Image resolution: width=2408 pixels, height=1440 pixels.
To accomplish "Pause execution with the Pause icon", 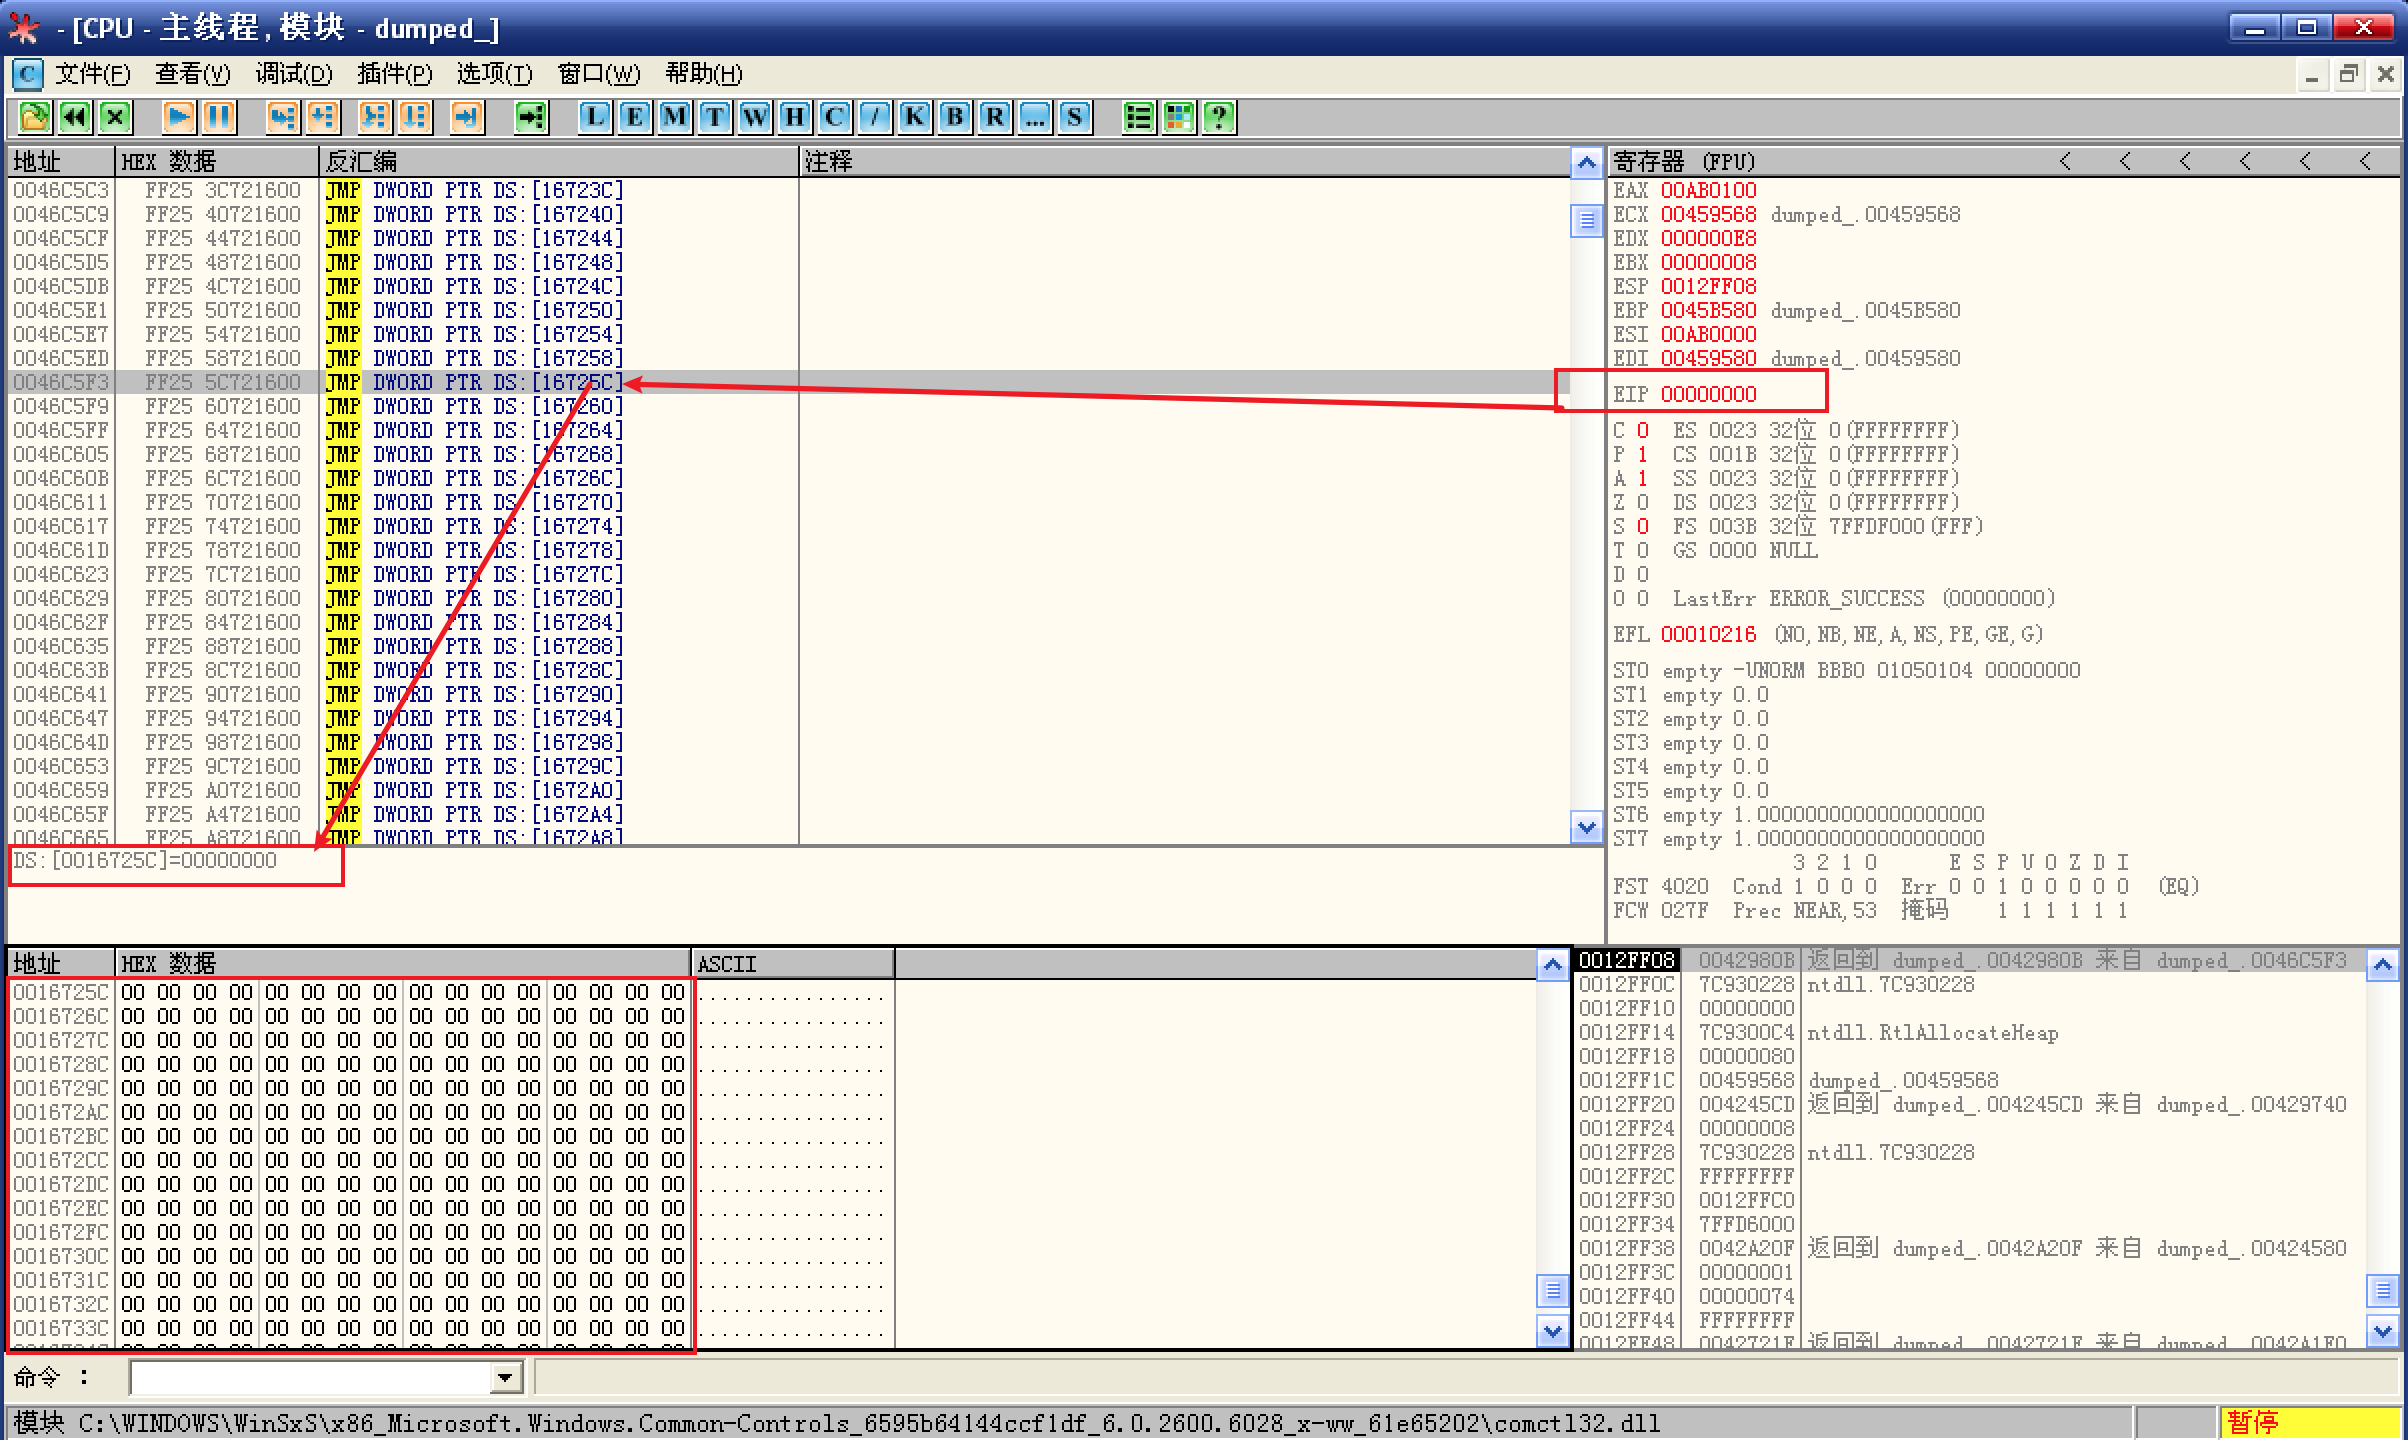I will coord(219,117).
